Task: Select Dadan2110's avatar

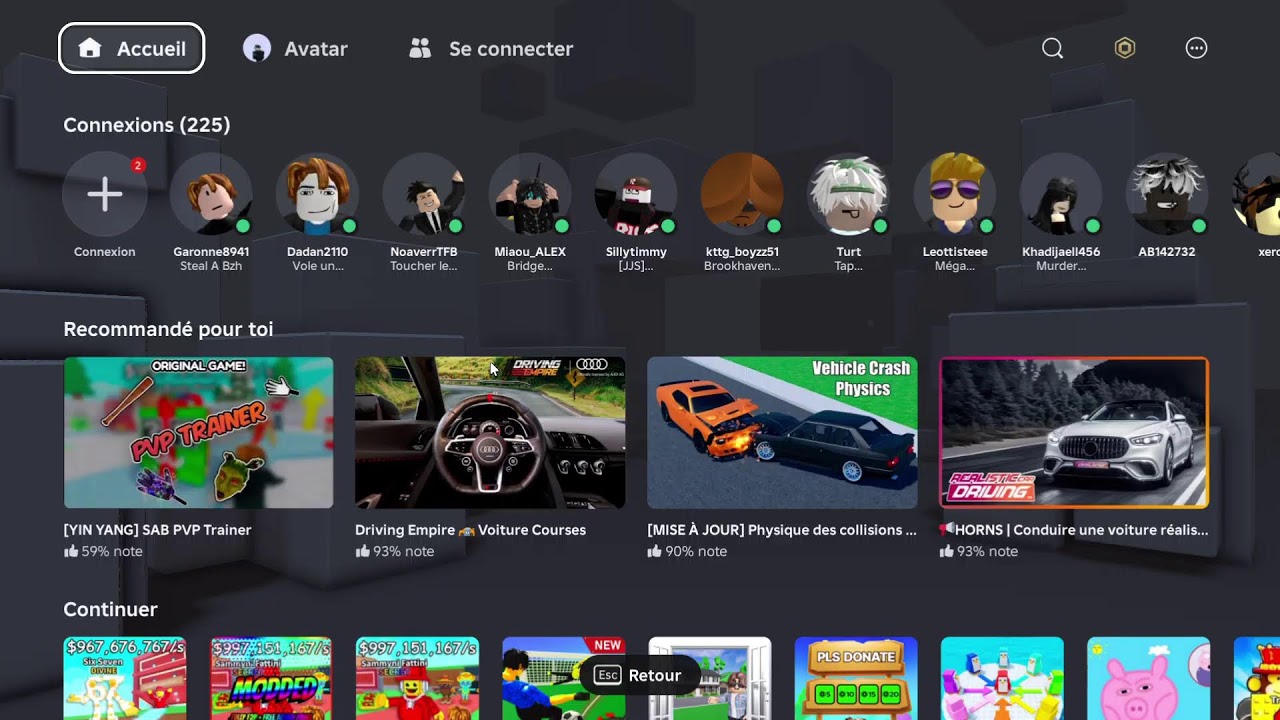Action: coord(317,195)
